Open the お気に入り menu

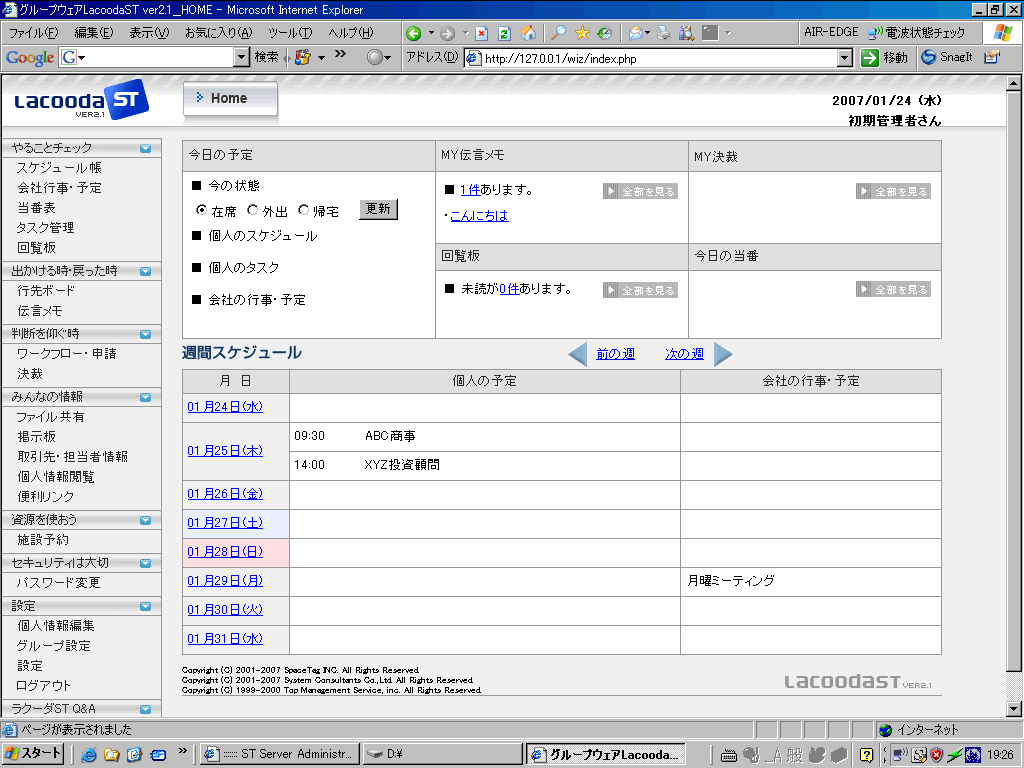click(218, 33)
